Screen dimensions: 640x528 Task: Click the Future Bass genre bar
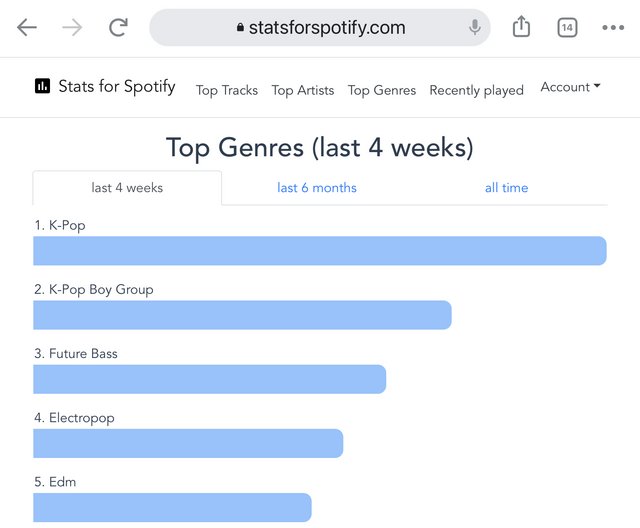tap(209, 379)
